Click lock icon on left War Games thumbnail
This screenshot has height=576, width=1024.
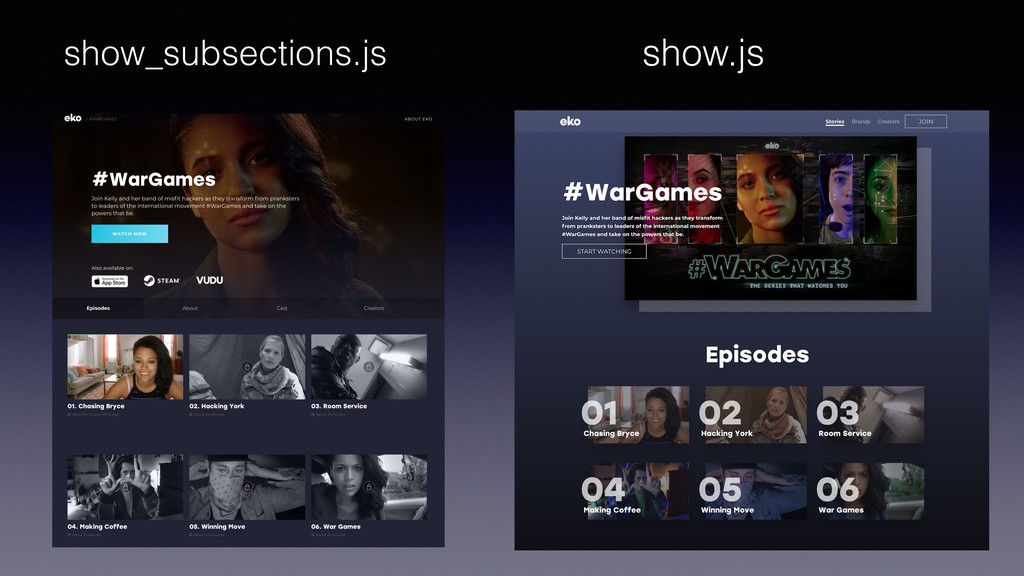click(x=369, y=487)
